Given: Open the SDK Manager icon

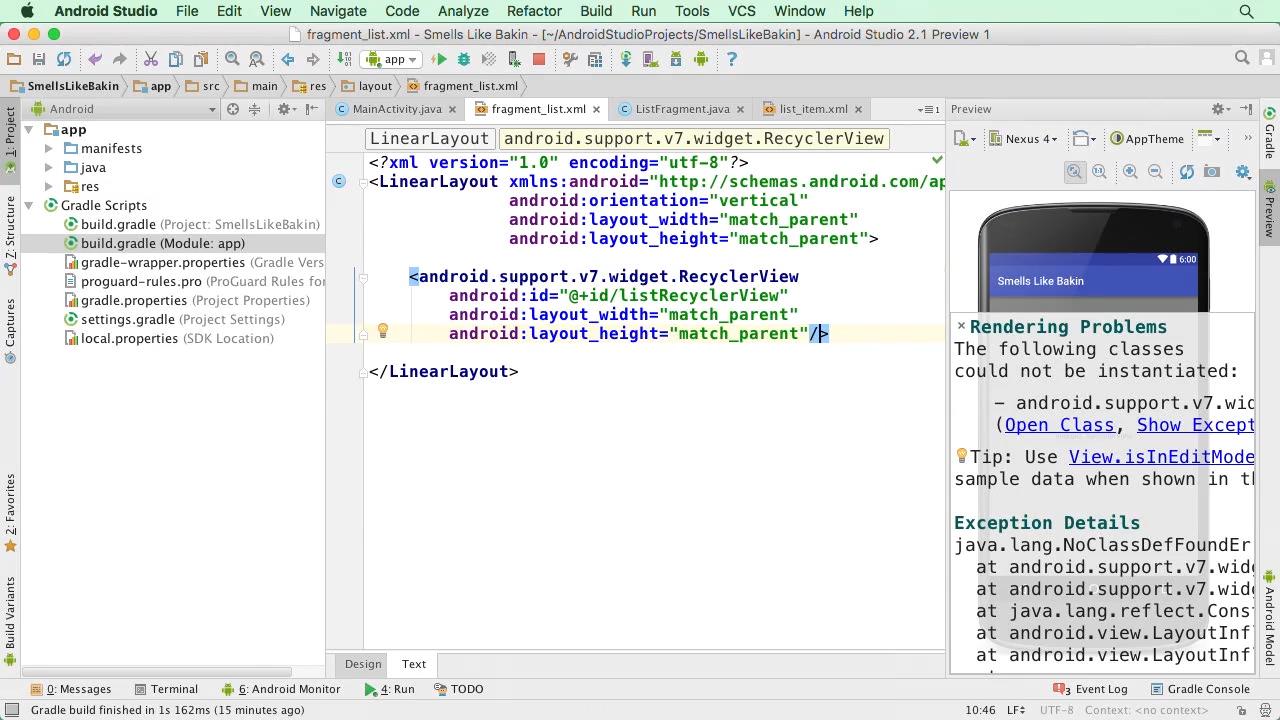Looking at the screenshot, I should click(x=676, y=60).
